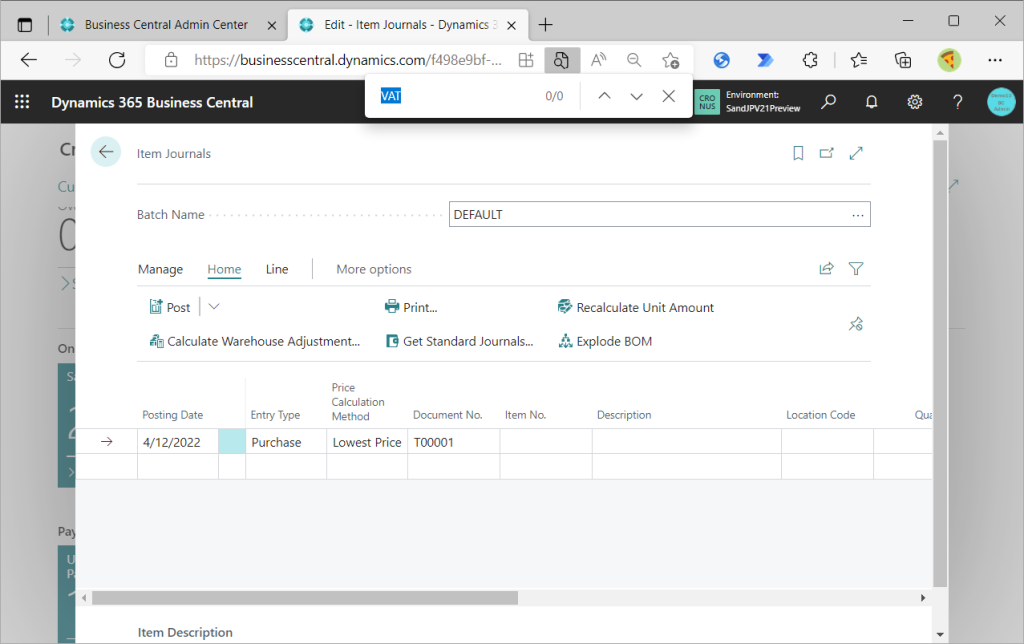Click the CRONUS environment badge
1024x644 pixels.
[x=707, y=102]
